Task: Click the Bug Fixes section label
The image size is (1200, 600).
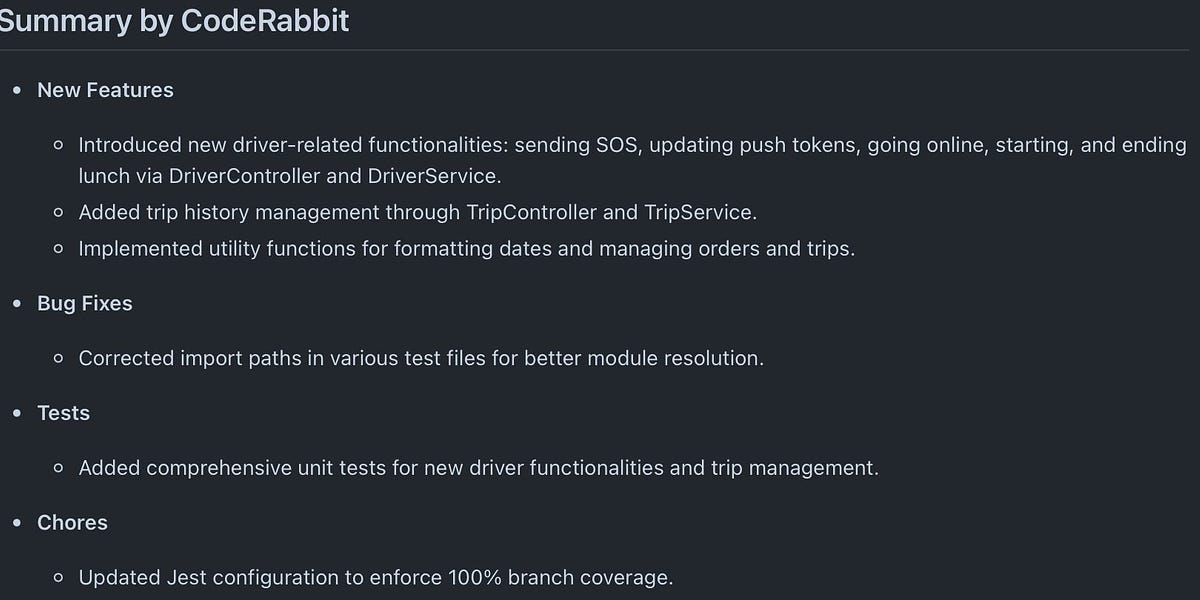Action: 84,303
